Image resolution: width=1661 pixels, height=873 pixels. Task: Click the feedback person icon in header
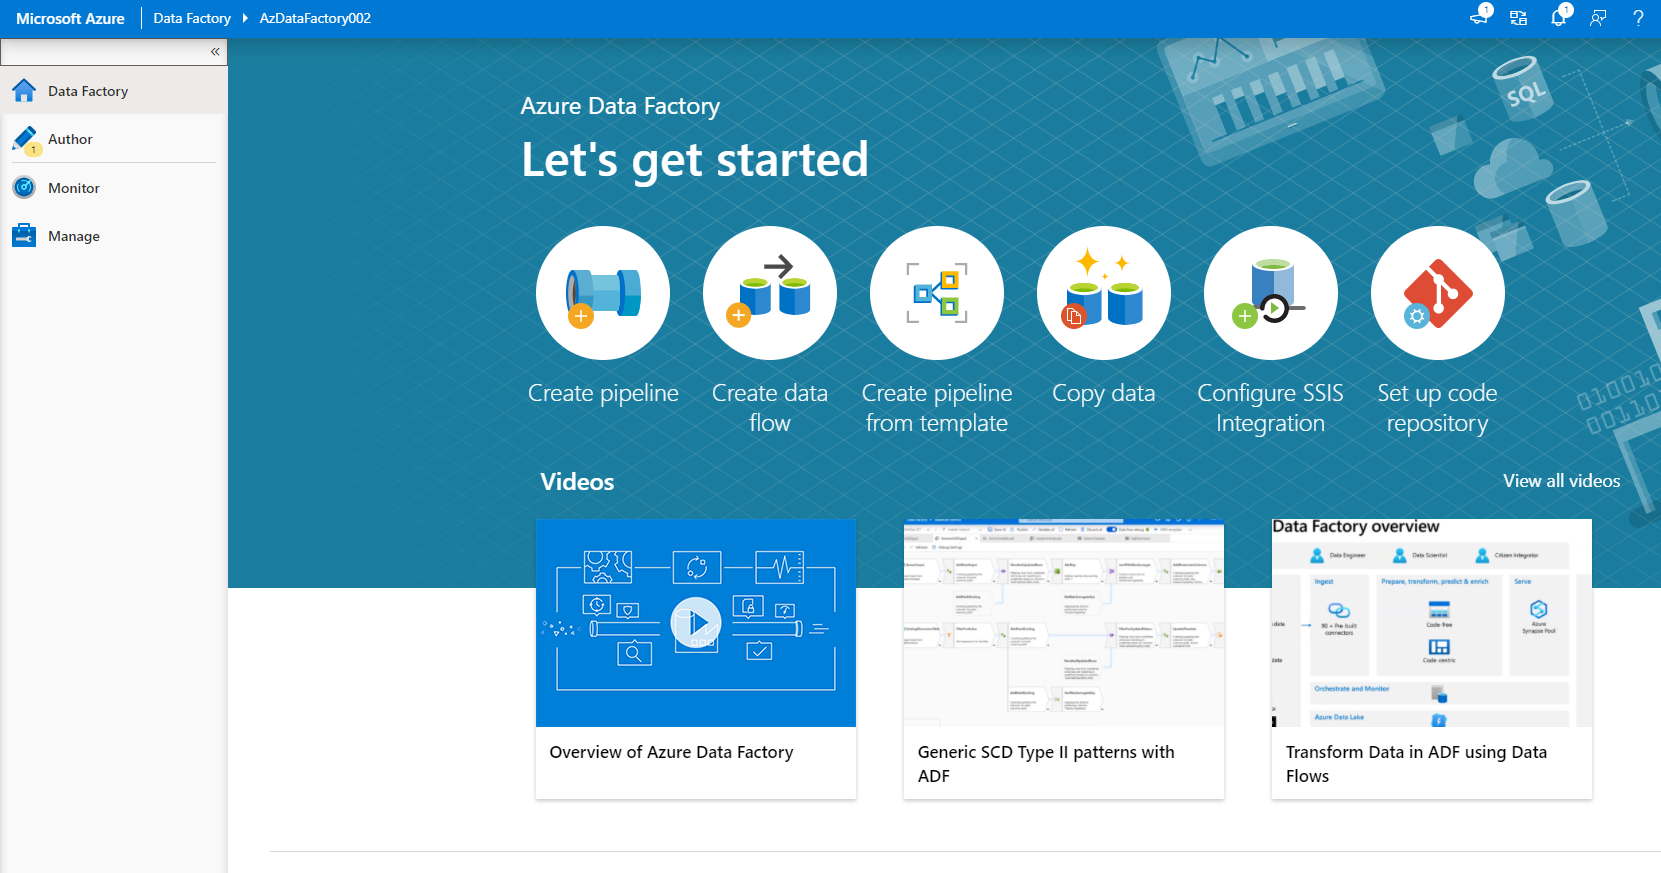point(1598,18)
